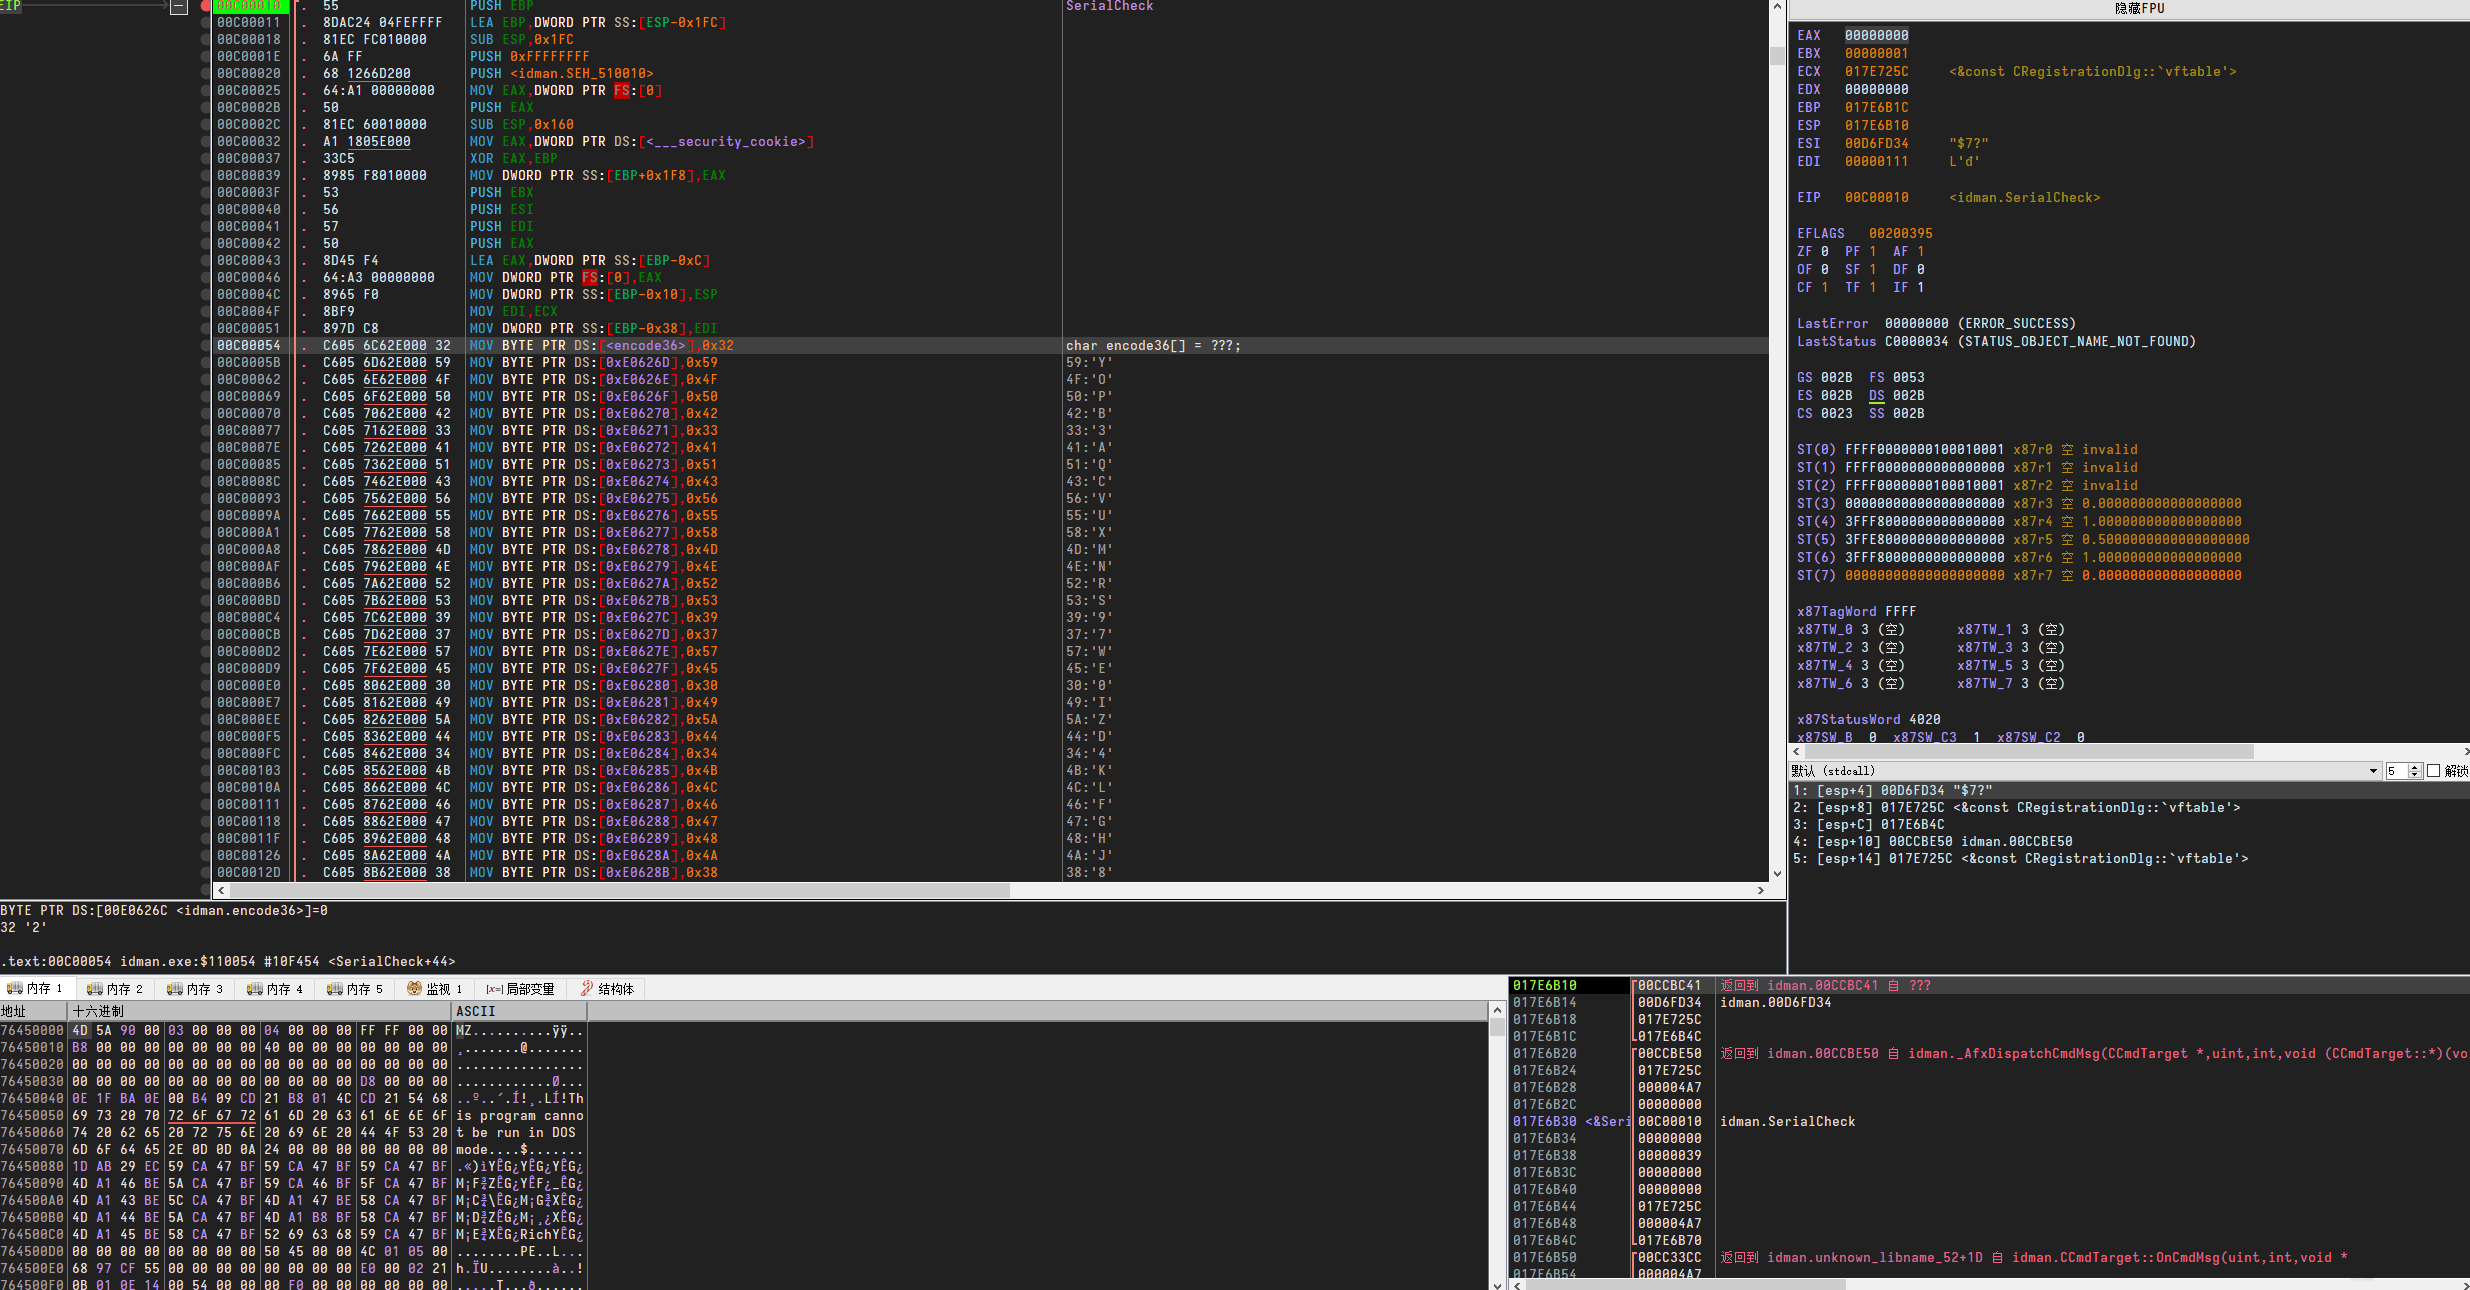Click the CF flag value
This screenshot has height=1290, width=2470.
tap(1824, 287)
